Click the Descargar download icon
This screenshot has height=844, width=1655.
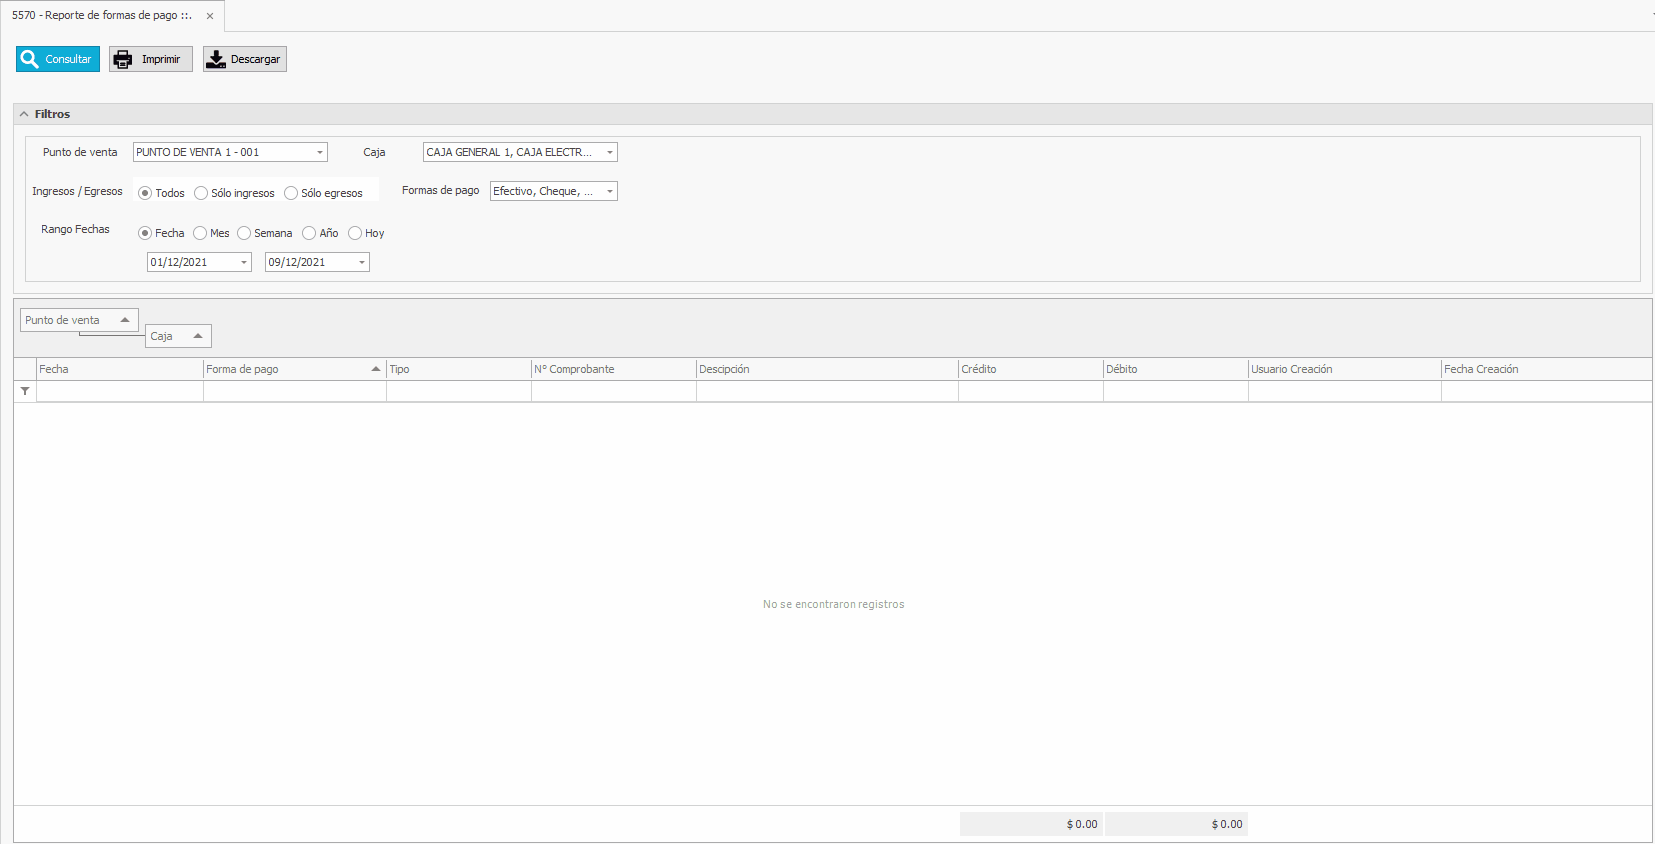[x=216, y=59]
